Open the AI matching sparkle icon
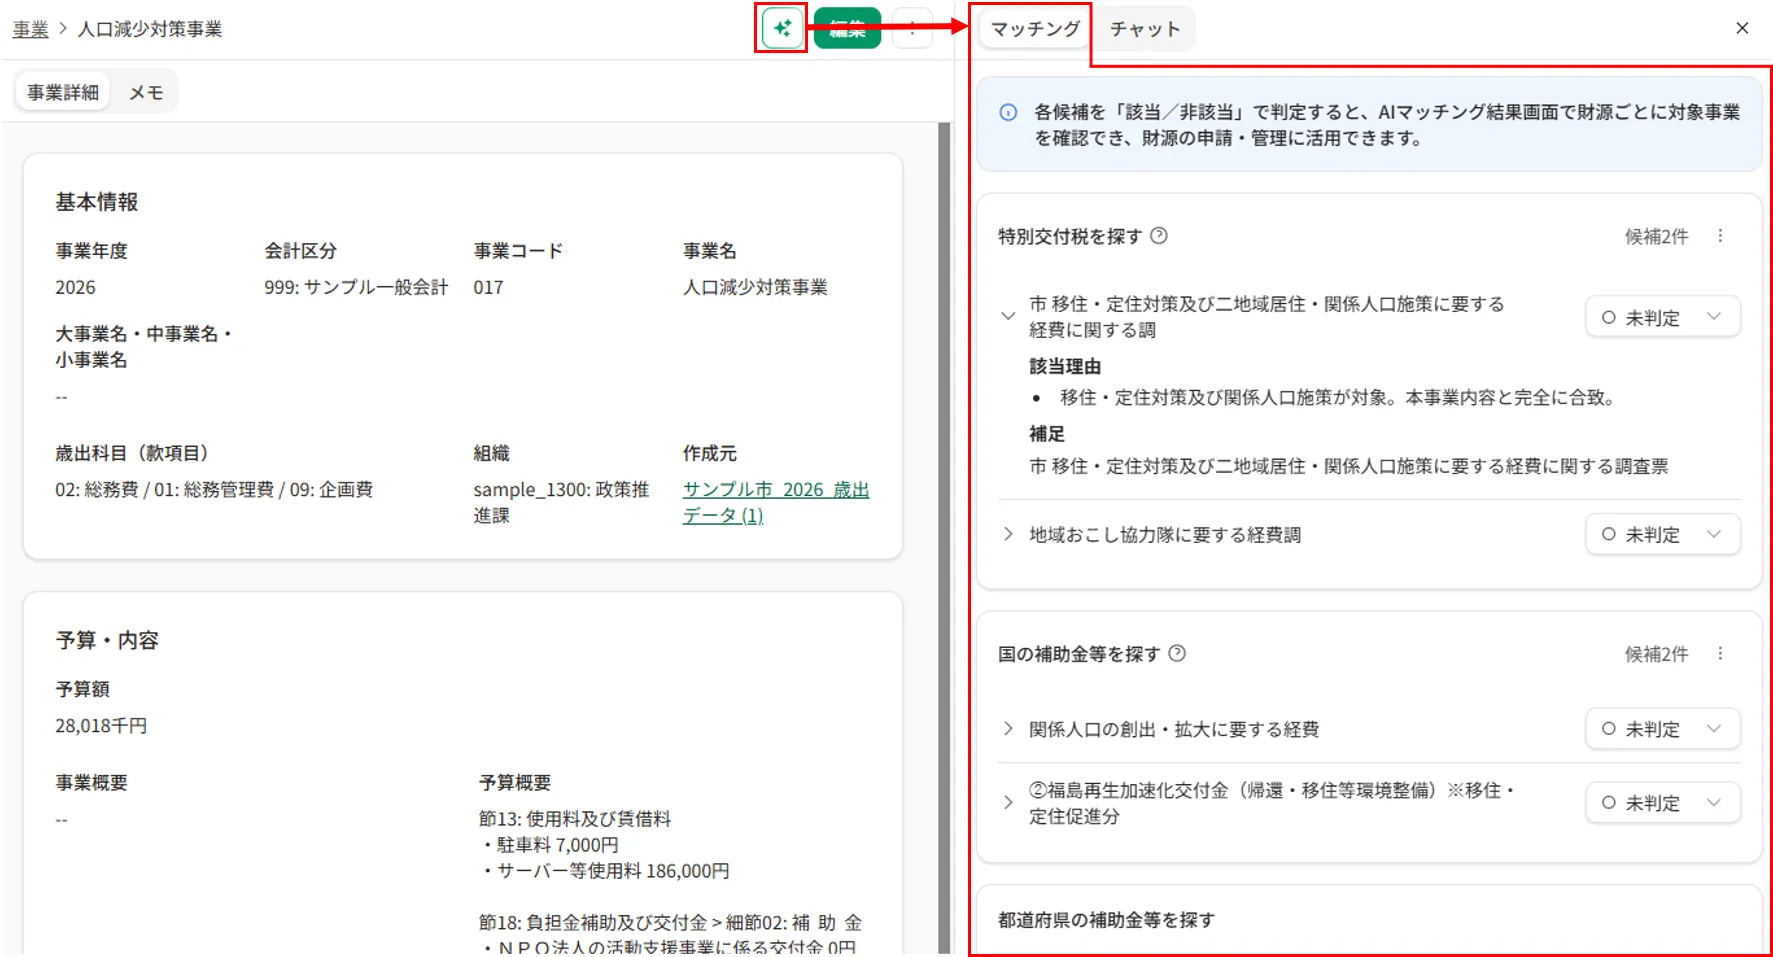 781,28
